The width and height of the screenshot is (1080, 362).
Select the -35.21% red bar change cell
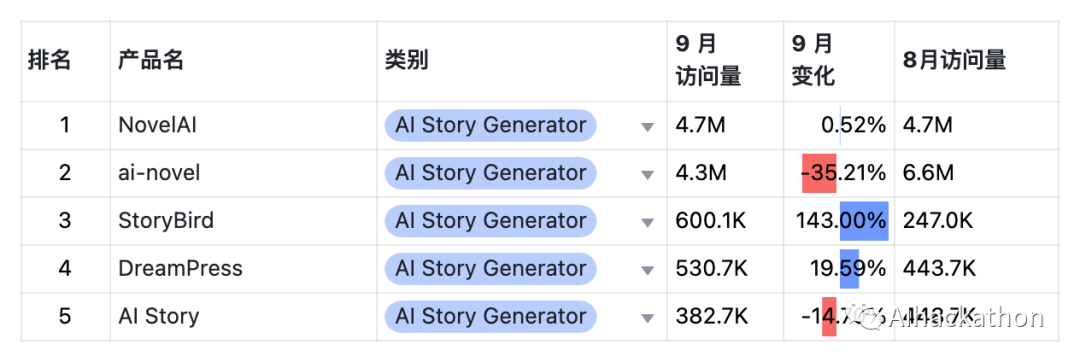click(839, 173)
